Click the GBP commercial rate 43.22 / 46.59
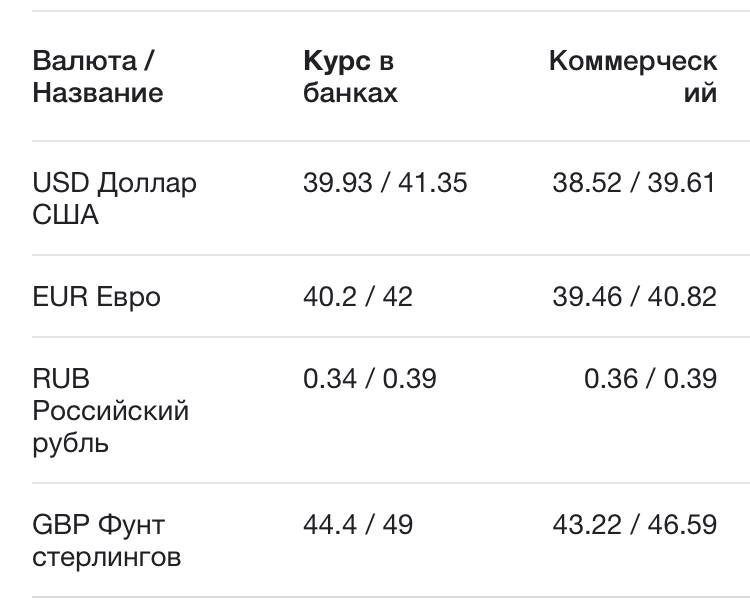The height and width of the screenshot is (605, 750). coord(634,524)
